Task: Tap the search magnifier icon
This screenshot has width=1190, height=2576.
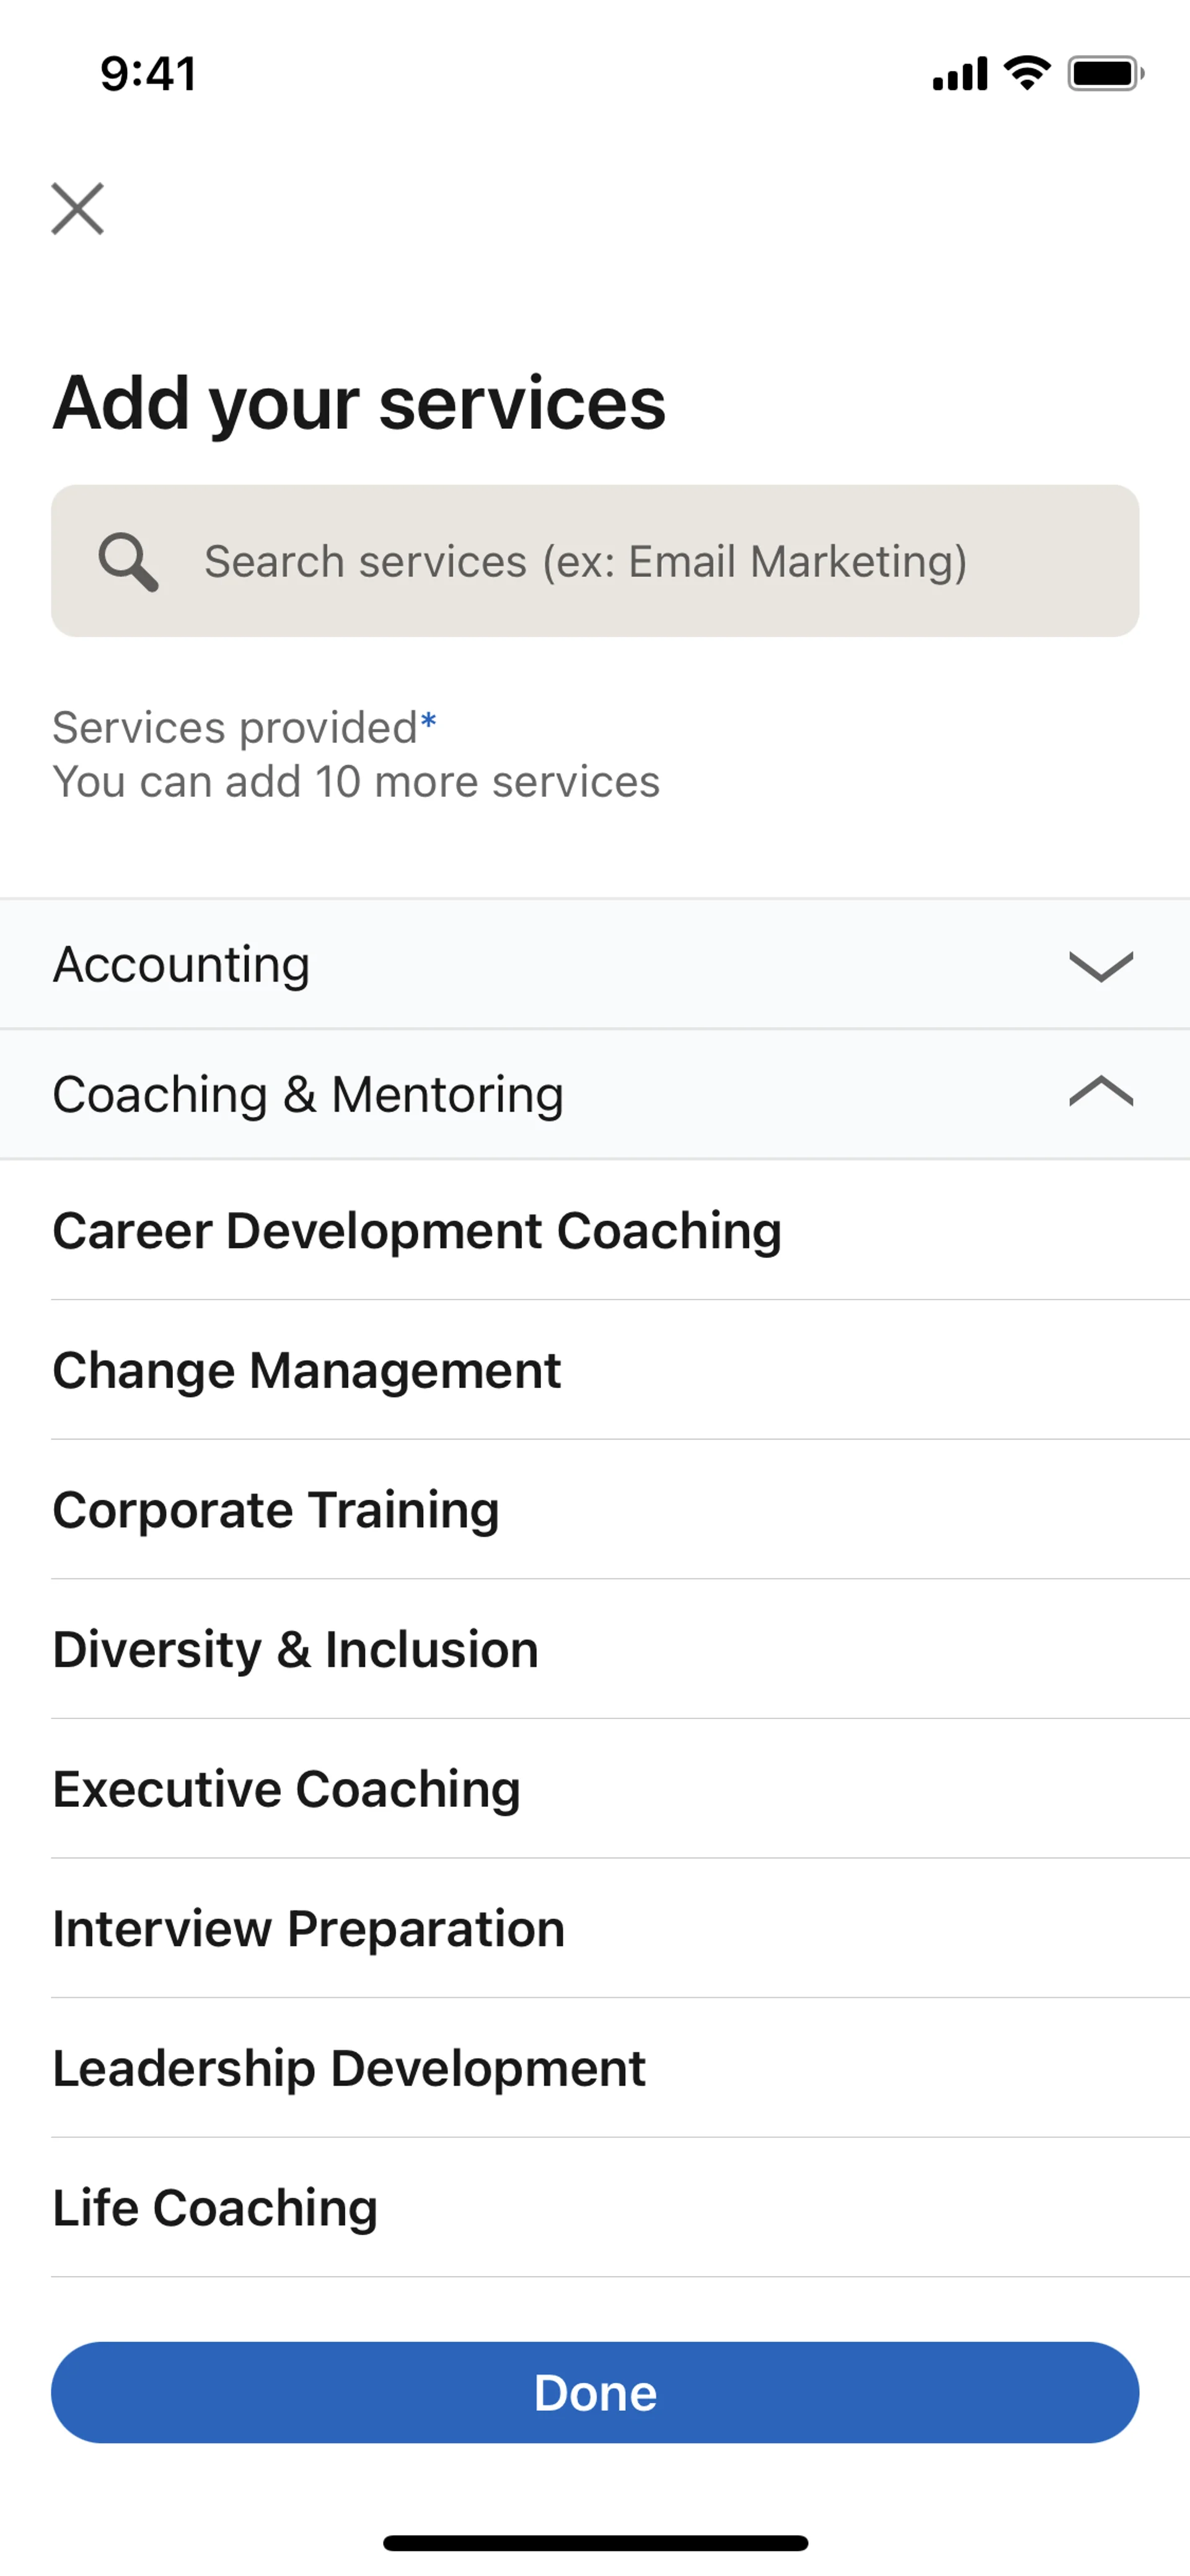Action: 128,562
